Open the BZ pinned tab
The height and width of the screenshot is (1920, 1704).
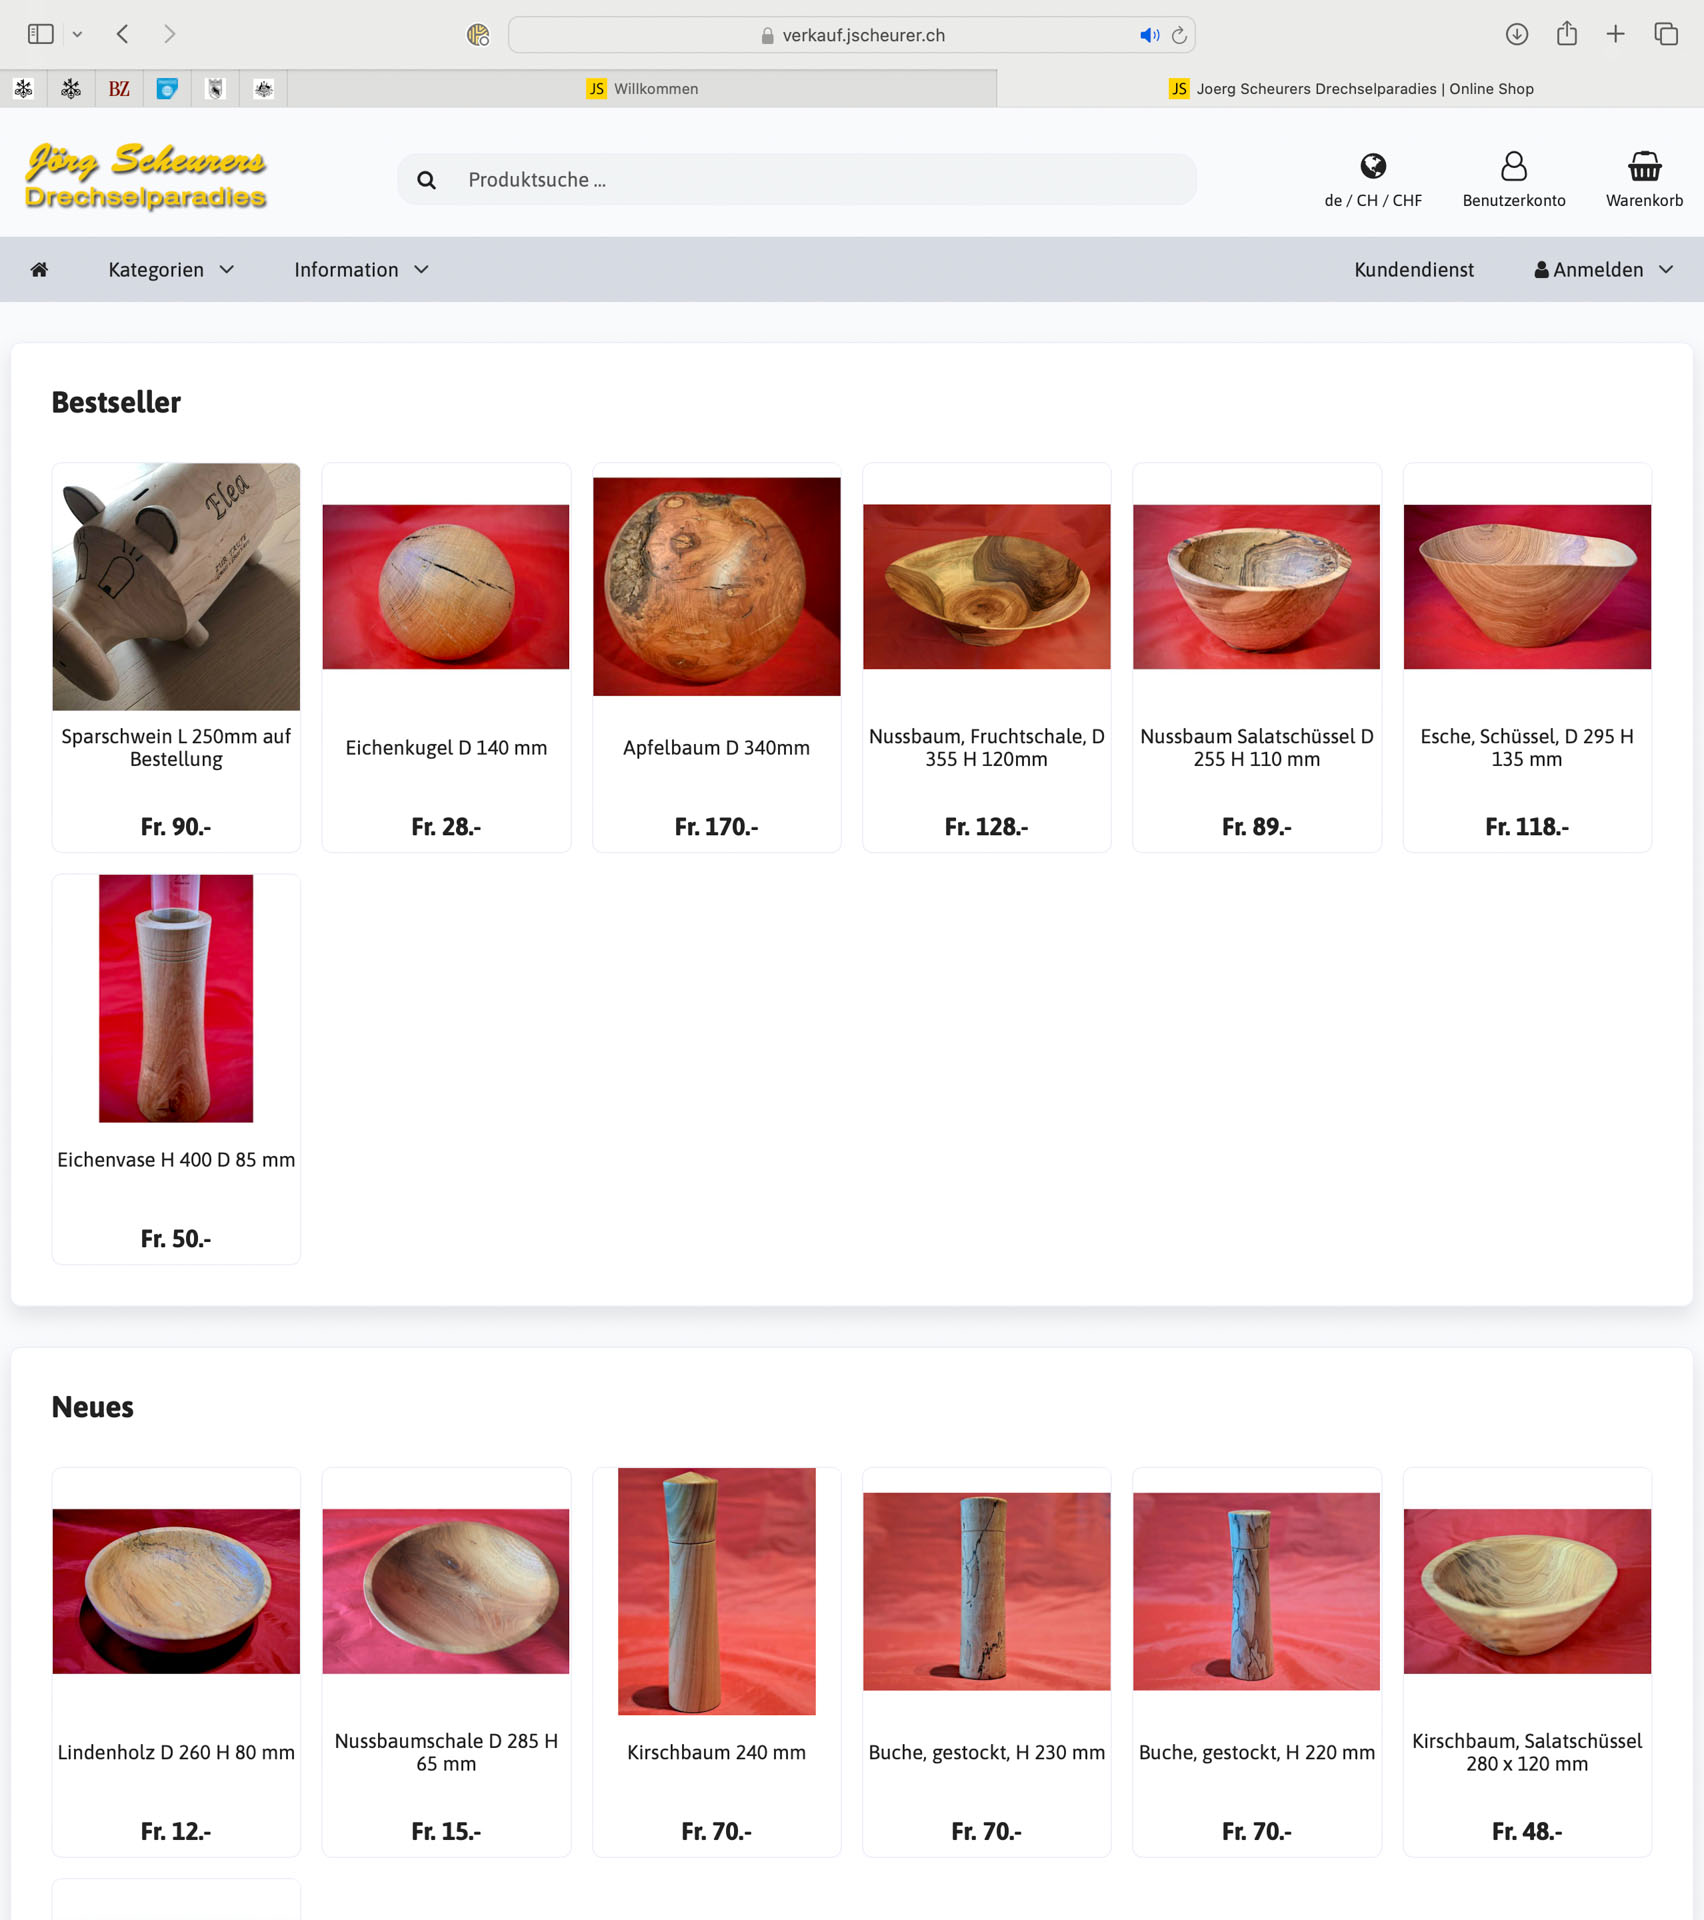(x=119, y=88)
